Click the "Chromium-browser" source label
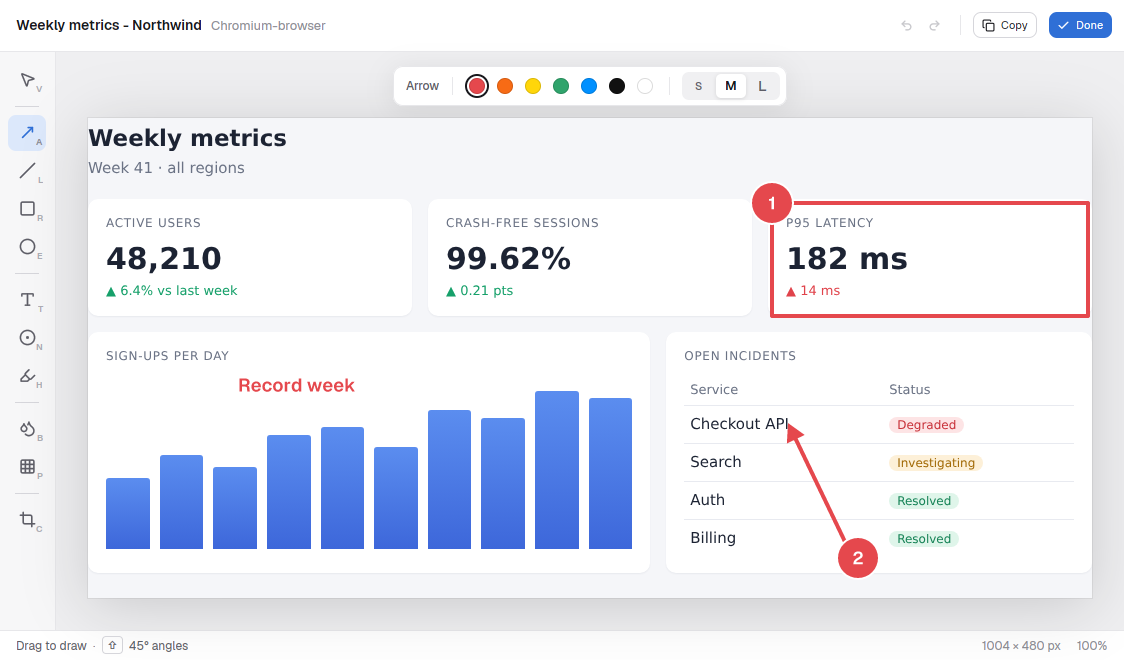This screenshot has width=1124, height=660. coord(268,26)
